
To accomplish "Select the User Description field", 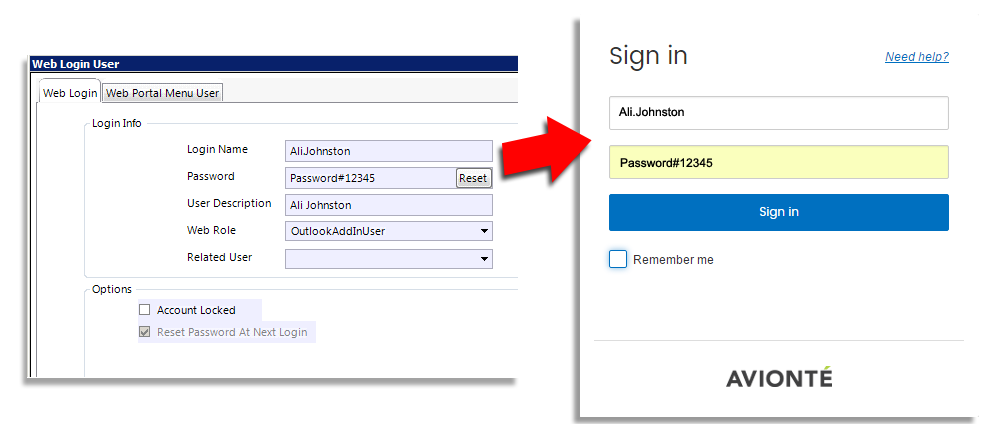I will coord(388,205).
